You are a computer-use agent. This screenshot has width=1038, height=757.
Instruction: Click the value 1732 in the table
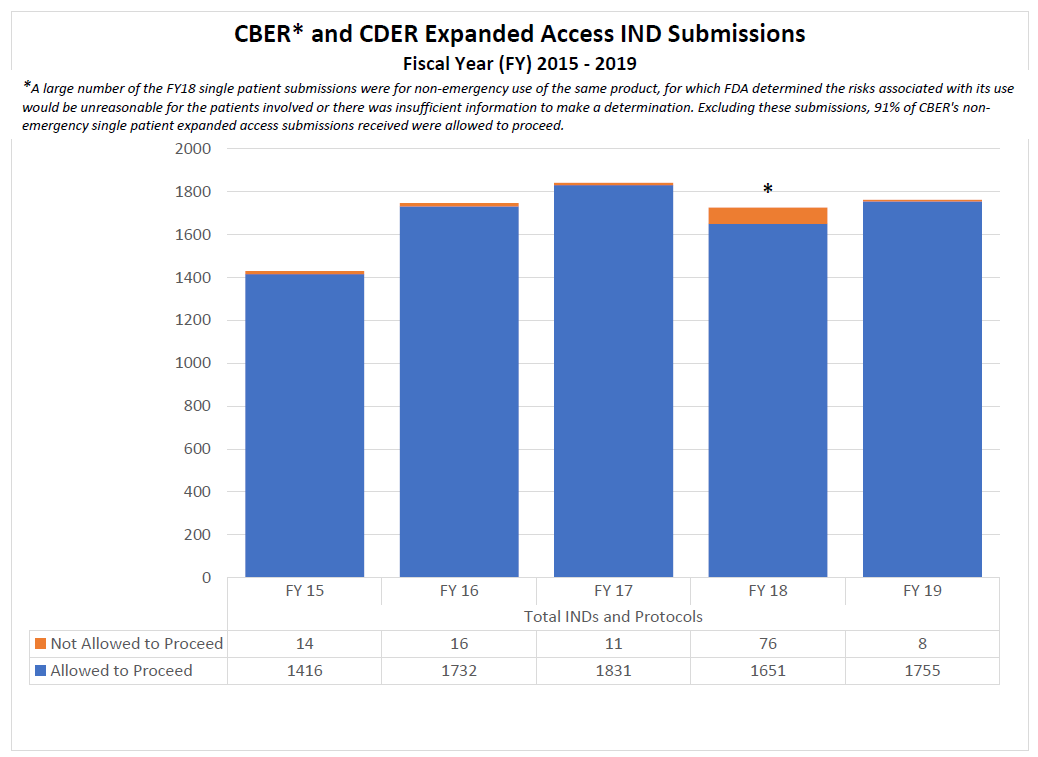(x=459, y=671)
